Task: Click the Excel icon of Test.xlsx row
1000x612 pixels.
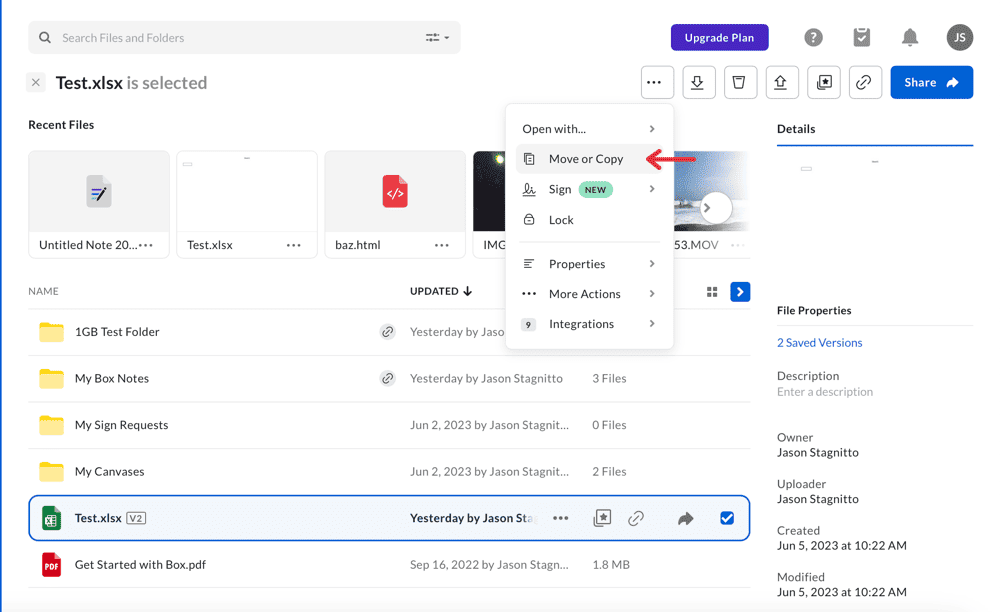Action: [51, 518]
